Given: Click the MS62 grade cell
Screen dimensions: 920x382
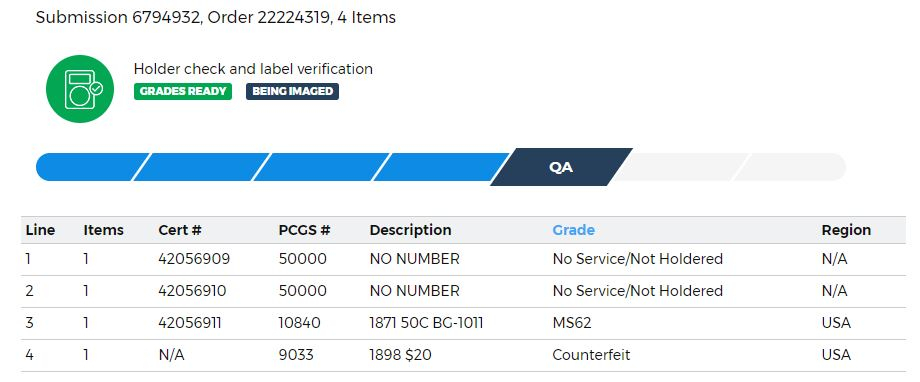Looking at the screenshot, I should point(571,323).
